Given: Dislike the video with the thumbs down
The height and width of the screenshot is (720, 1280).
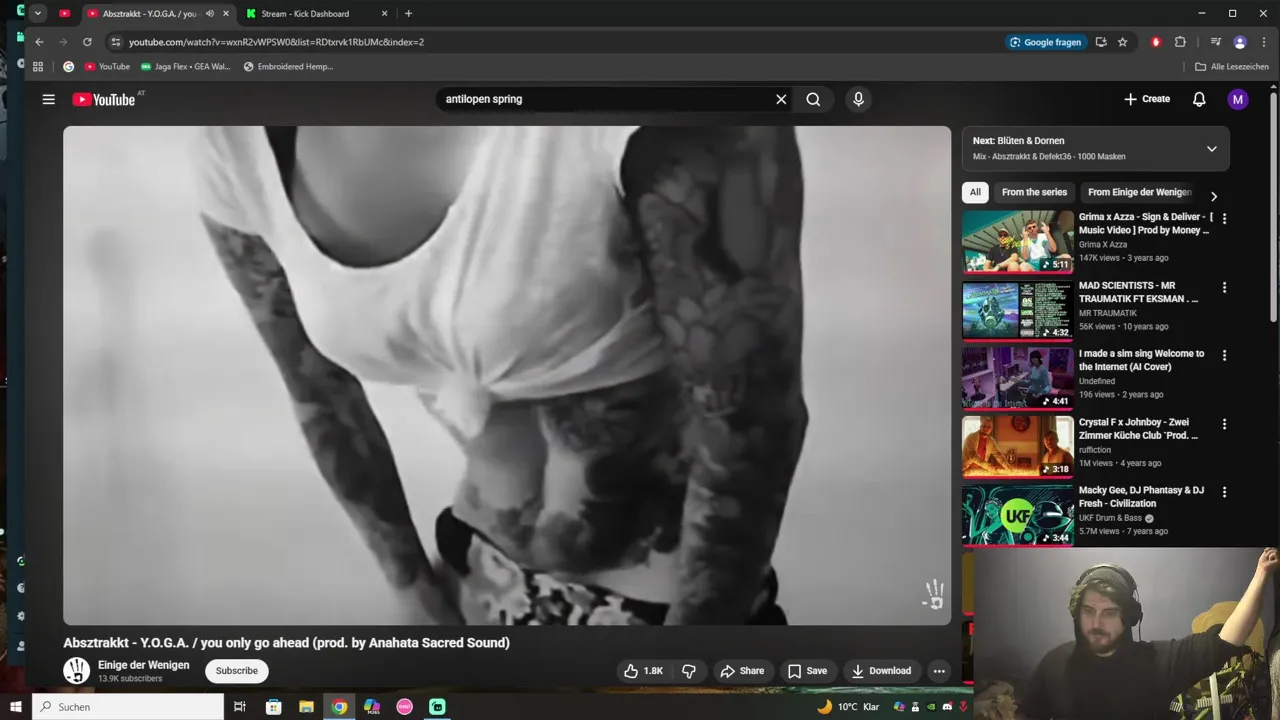Looking at the screenshot, I should click(689, 671).
